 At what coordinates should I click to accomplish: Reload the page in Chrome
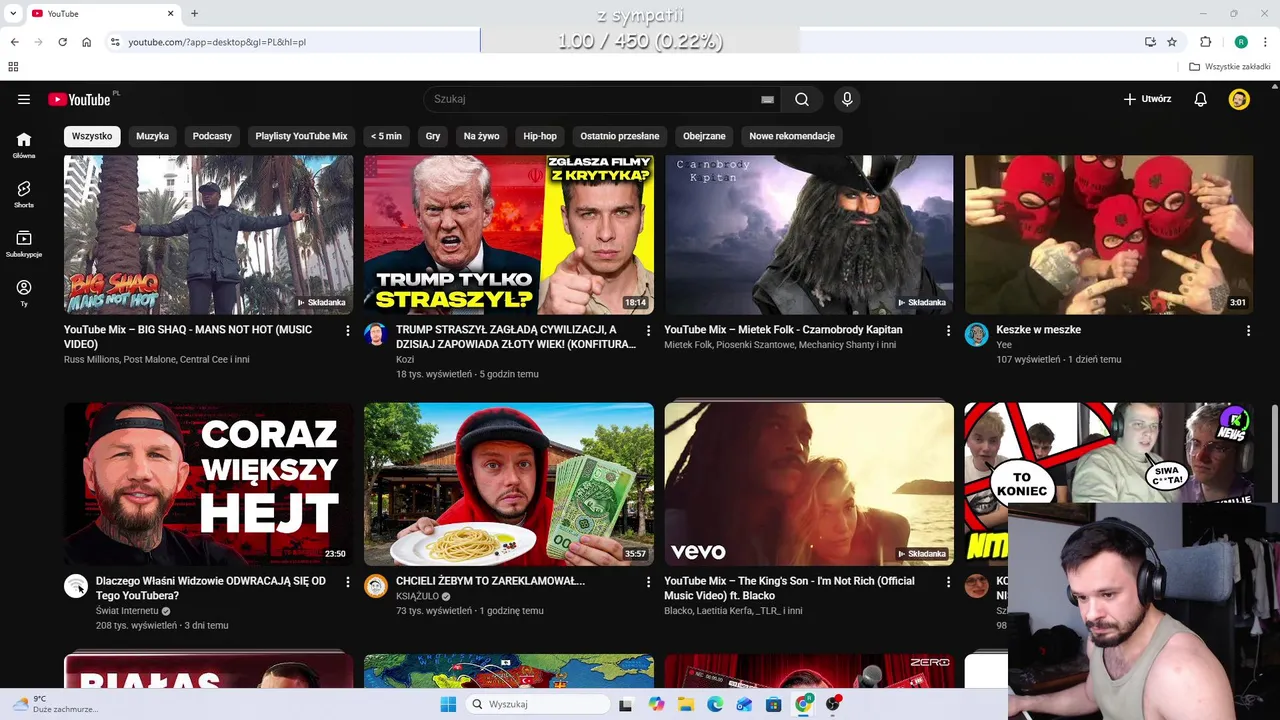(x=62, y=42)
